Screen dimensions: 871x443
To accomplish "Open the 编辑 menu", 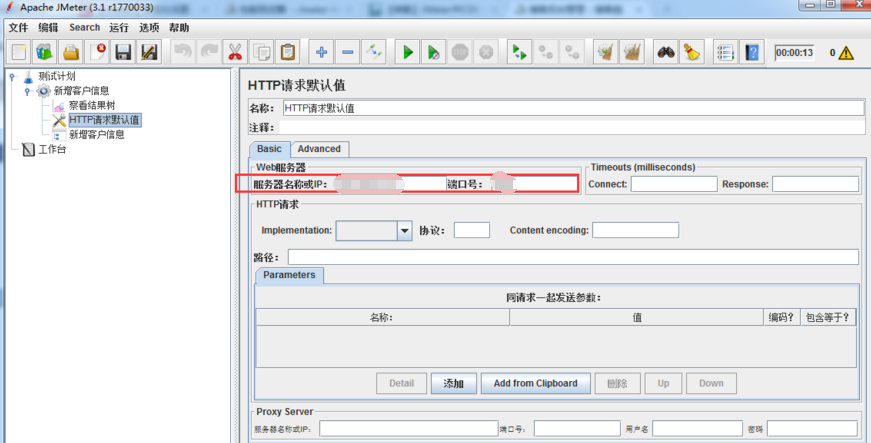I will pos(48,28).
